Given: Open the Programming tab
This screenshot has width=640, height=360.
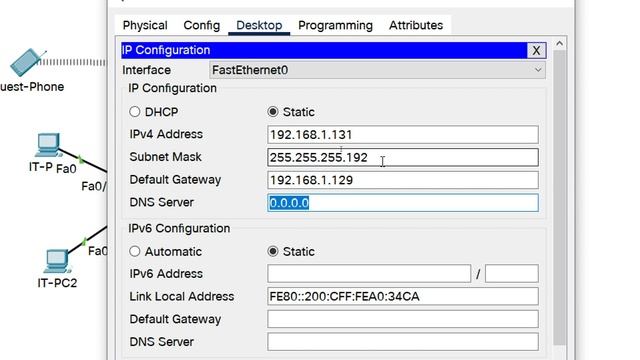Looking at the screenshot, I should 335,25.
